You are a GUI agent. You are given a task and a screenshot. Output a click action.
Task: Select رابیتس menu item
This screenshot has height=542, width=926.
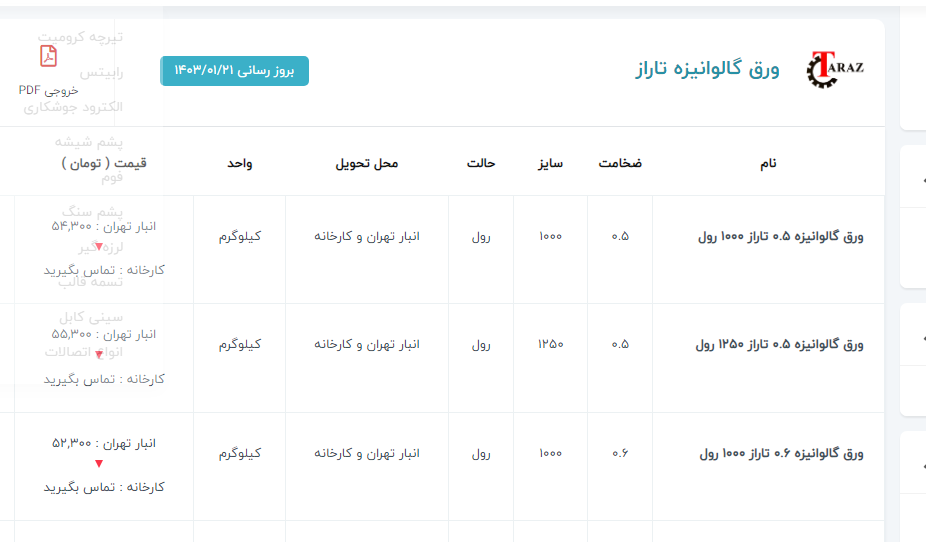101,72
